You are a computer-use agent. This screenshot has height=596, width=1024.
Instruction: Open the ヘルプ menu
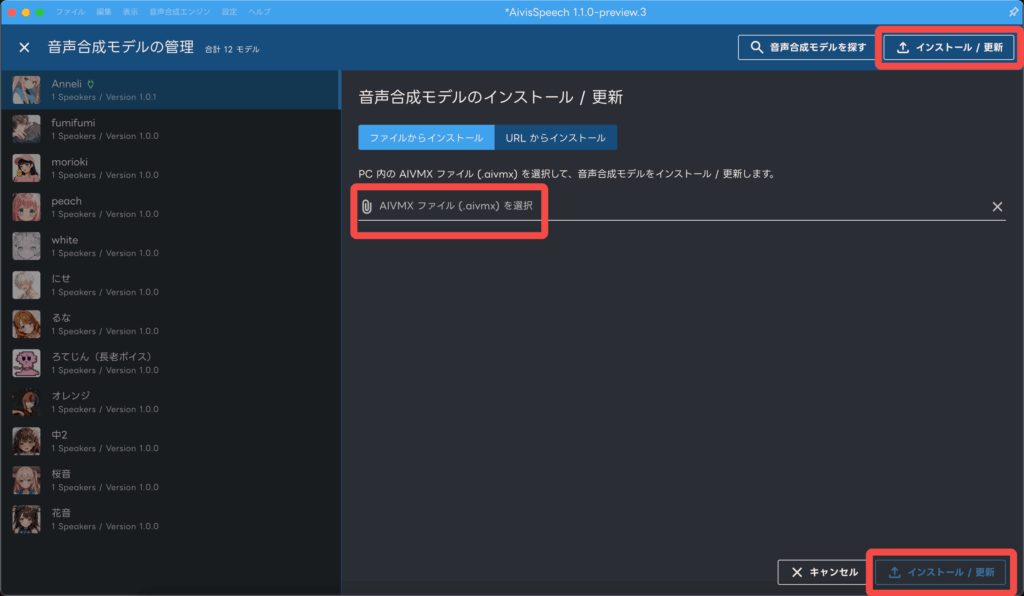click(259, 12)
